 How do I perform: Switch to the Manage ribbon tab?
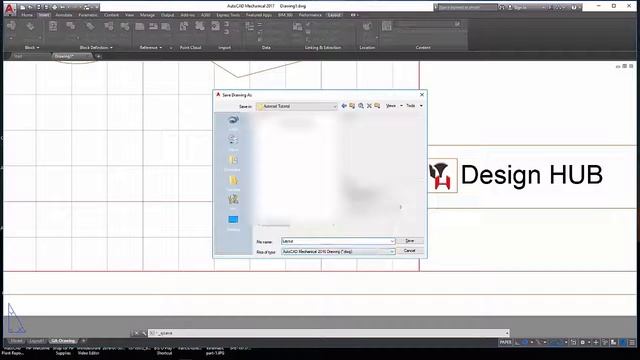[147, 15]
